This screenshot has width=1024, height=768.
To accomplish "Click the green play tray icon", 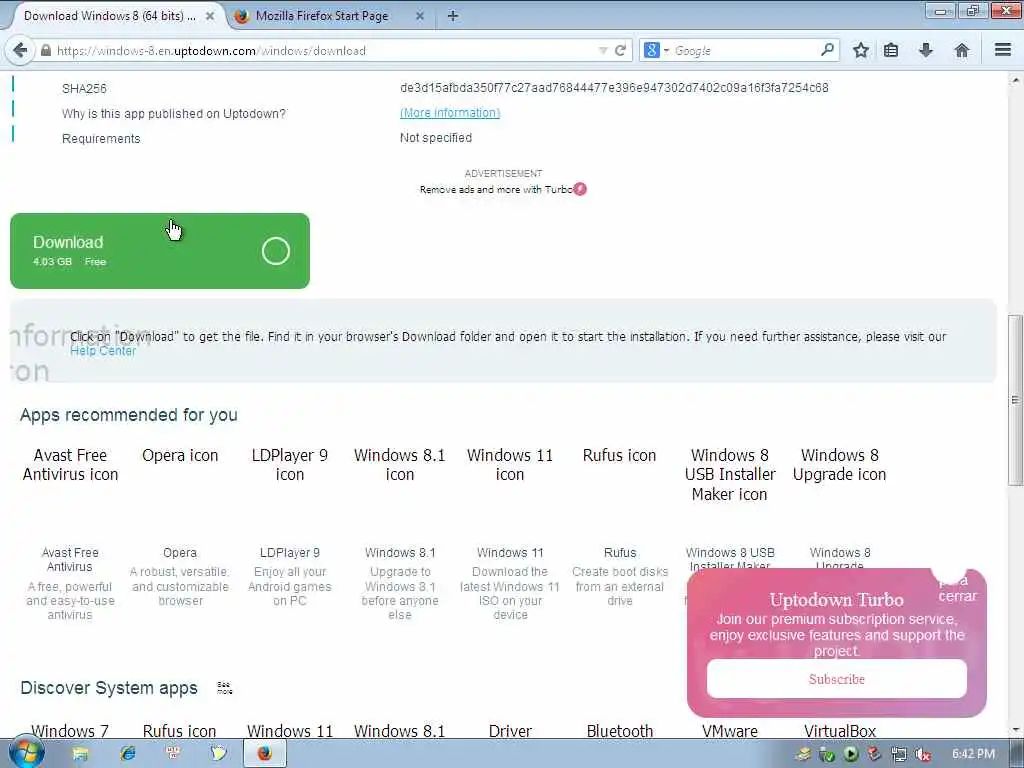I will [850, 754].
